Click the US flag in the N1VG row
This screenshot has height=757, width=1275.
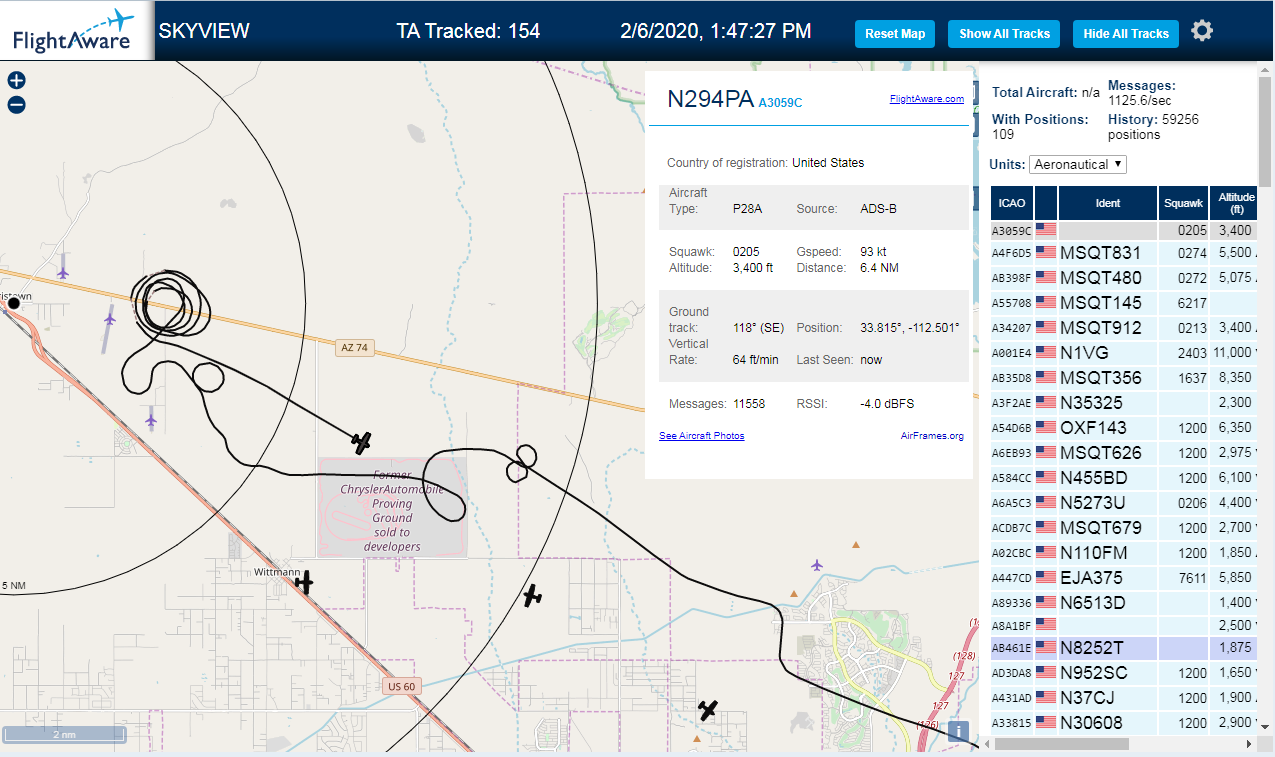pos(1046,353)
